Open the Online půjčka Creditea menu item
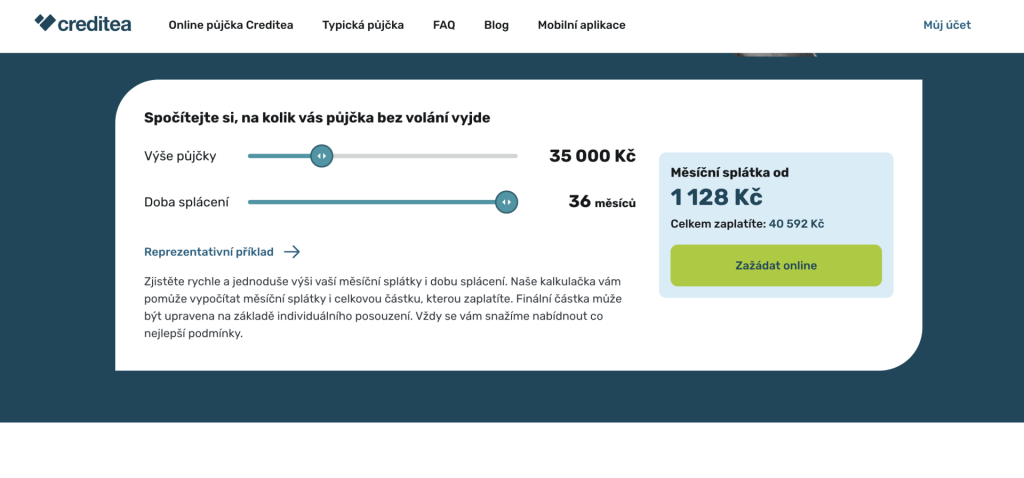 [x=231, y=25]
